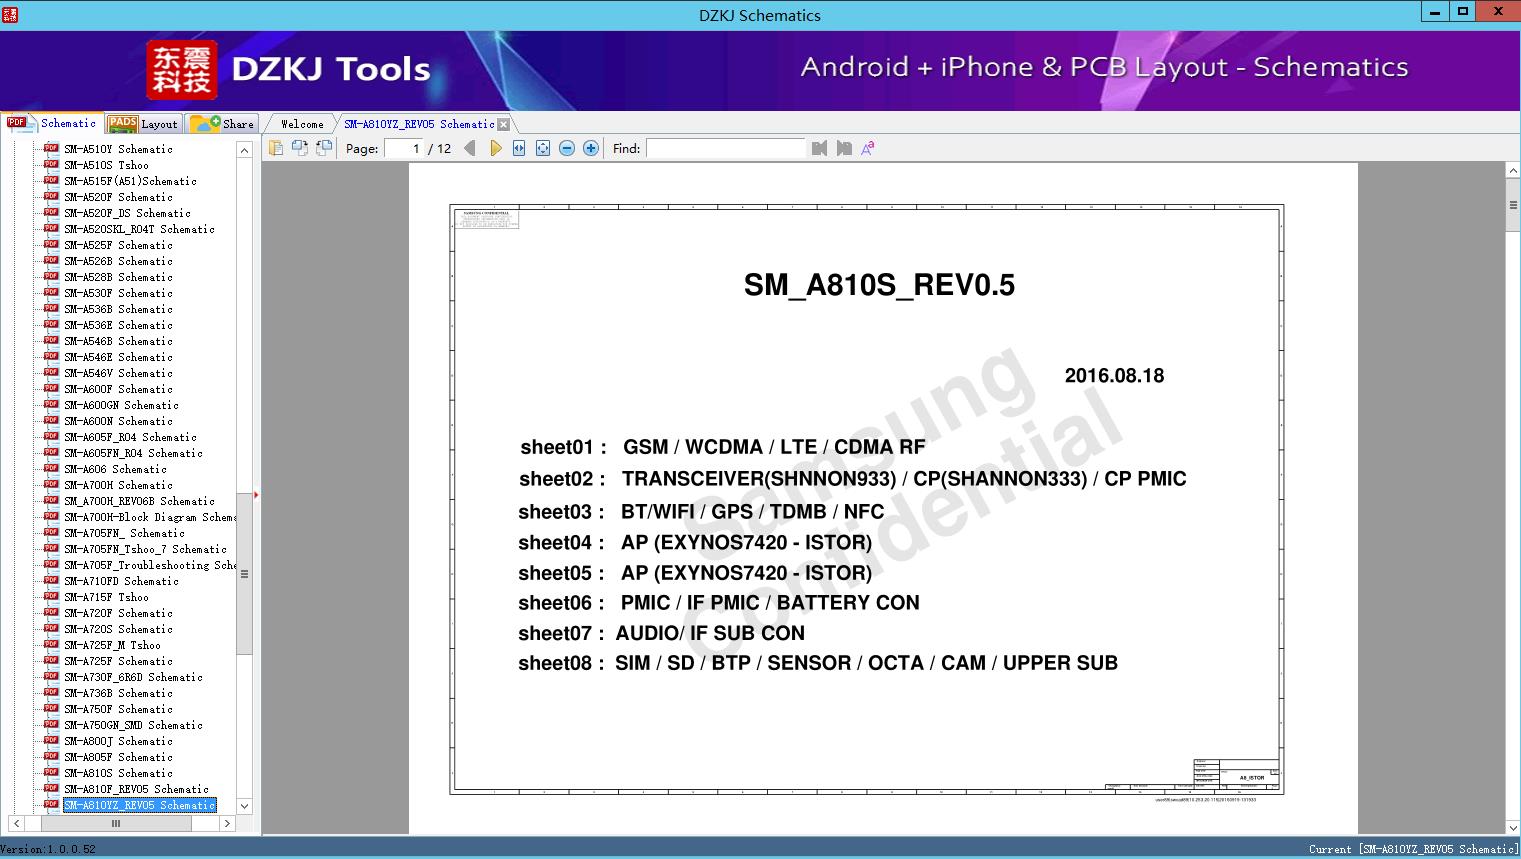Screen dimensions: 1521x859
Task: Close the SM-A810YZ_REV05 Schematic tab
Action: coord(504,124)
